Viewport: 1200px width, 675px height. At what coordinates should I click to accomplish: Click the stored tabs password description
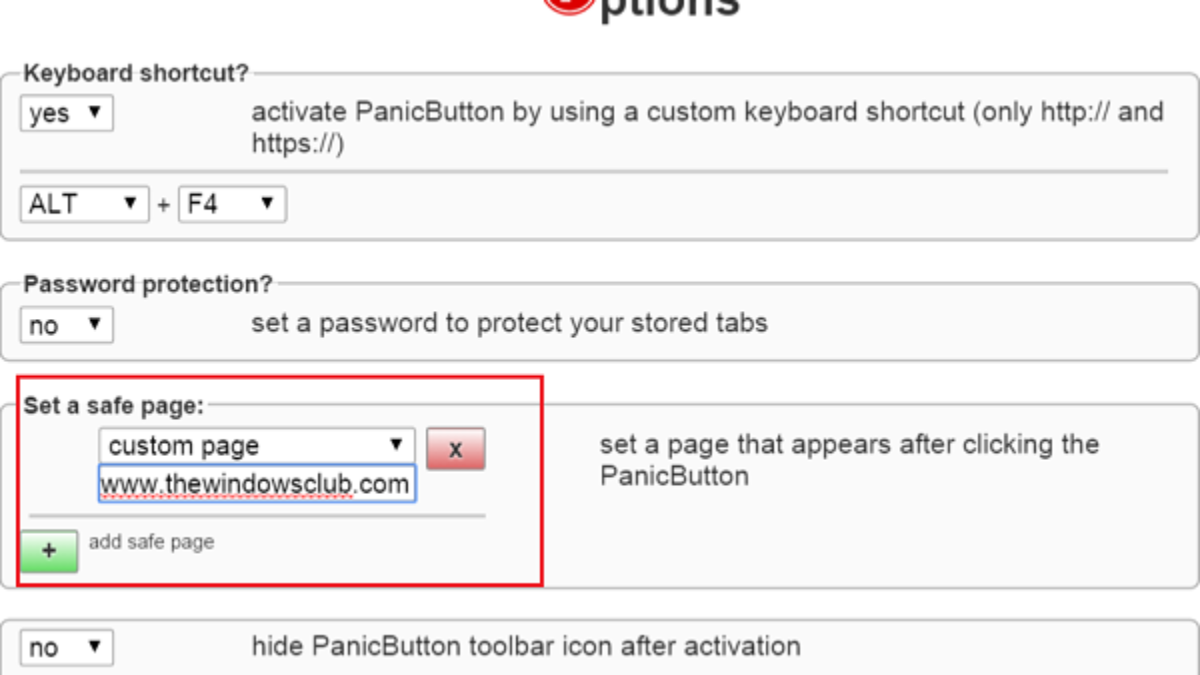pos(509,323)
